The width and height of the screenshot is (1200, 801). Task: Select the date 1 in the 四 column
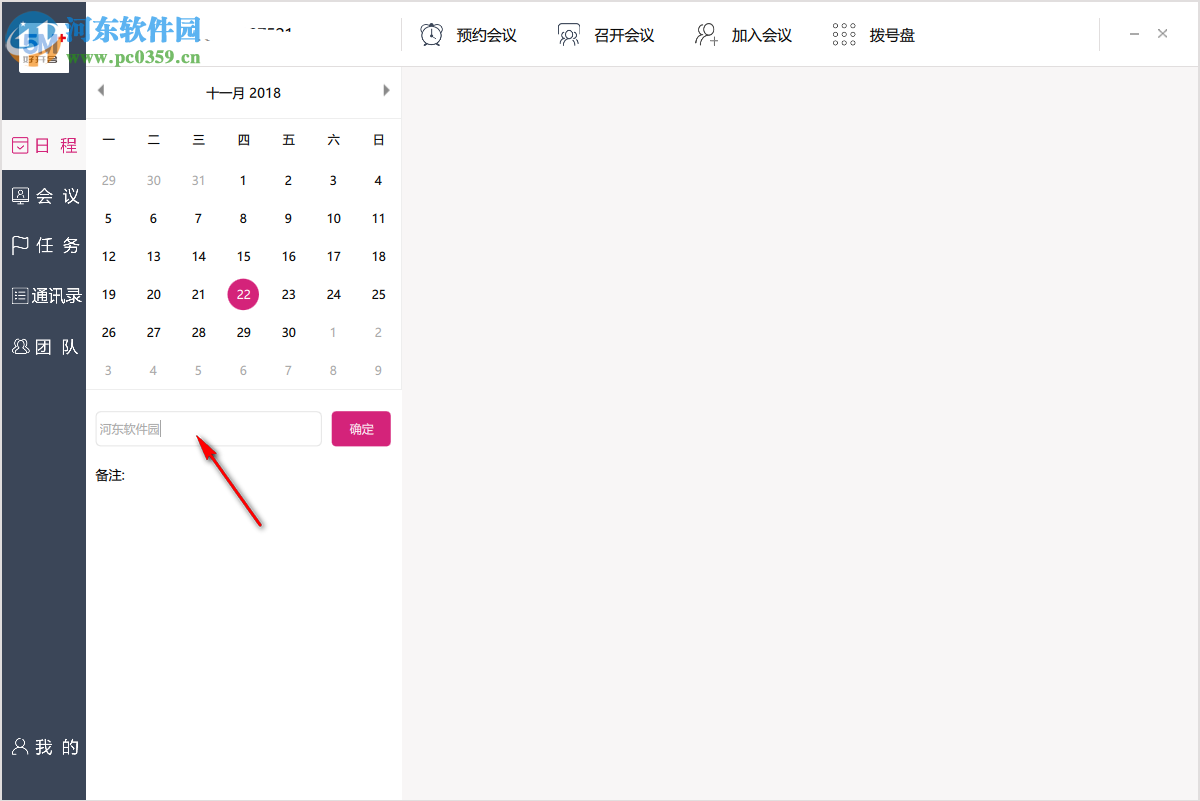(x=243, y=180)
